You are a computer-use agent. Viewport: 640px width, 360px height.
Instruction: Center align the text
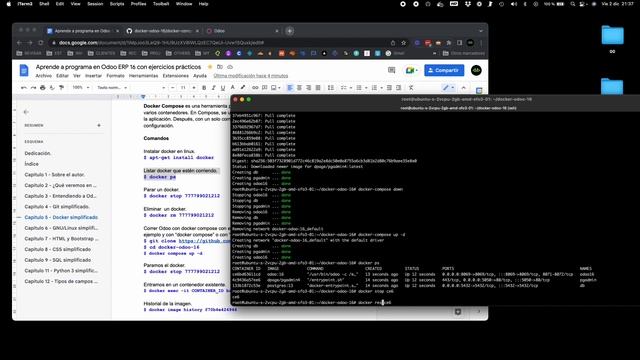pos(299,88)
